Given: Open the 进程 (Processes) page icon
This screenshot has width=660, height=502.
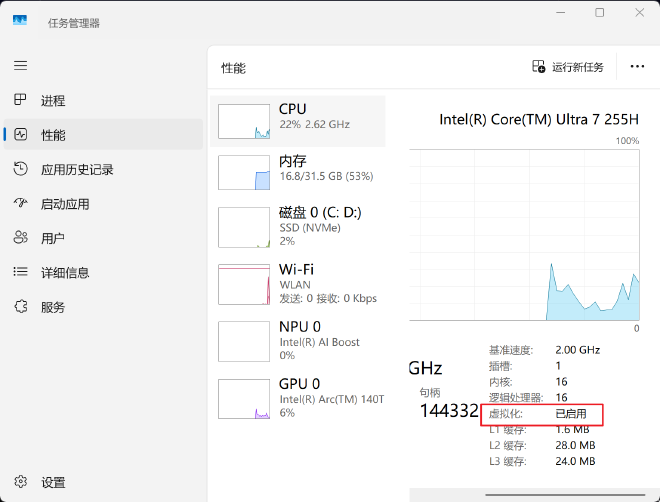Looking at the screenshot, I should pyautogui.click(x=20, y=100).
